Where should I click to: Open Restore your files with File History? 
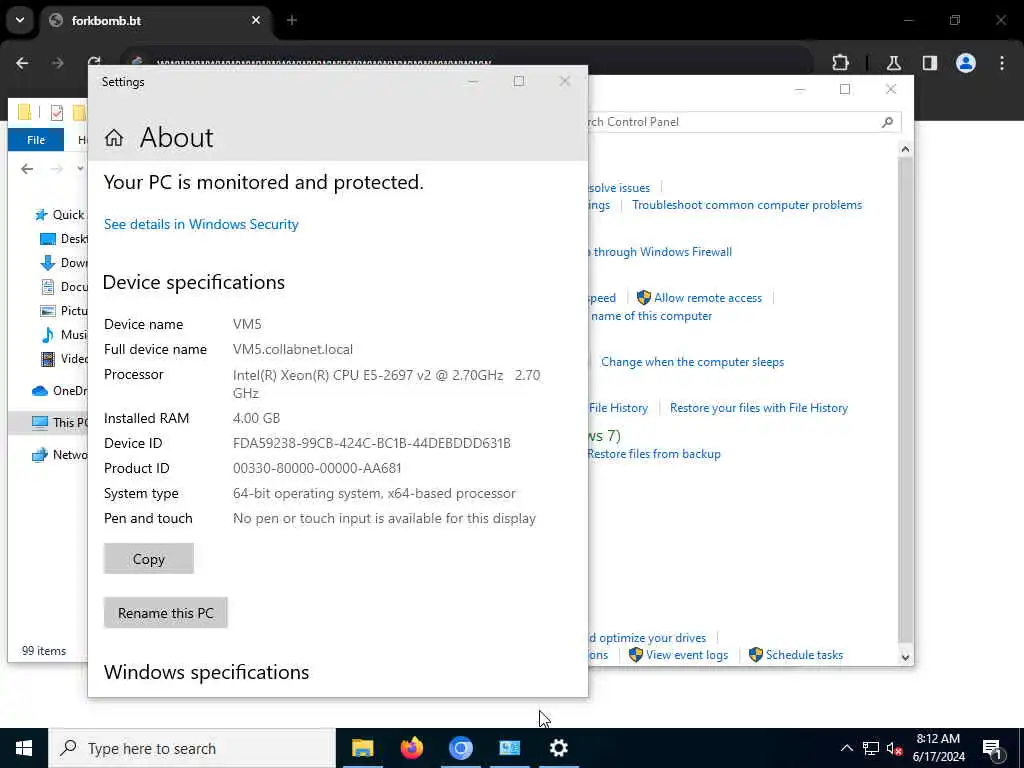(x=759, y=408)
